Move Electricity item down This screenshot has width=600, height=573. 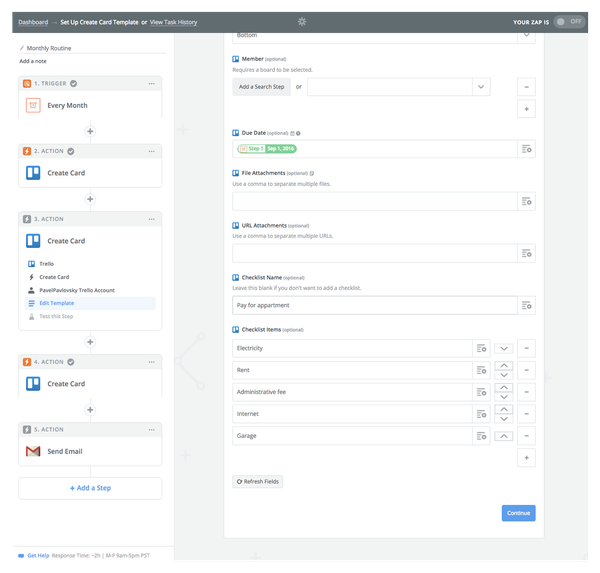[504, 348]
